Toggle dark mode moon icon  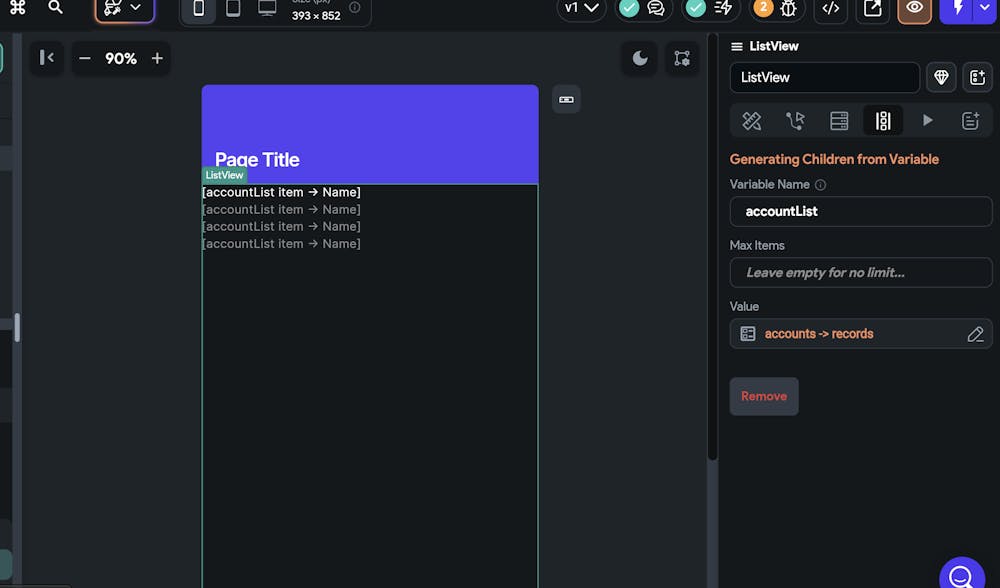pyautogui.click(x=640, y=59)
